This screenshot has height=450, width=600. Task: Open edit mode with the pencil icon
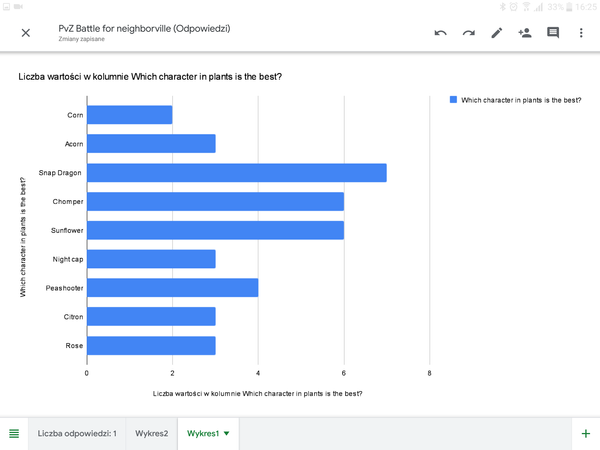click(x=496, y=33)
